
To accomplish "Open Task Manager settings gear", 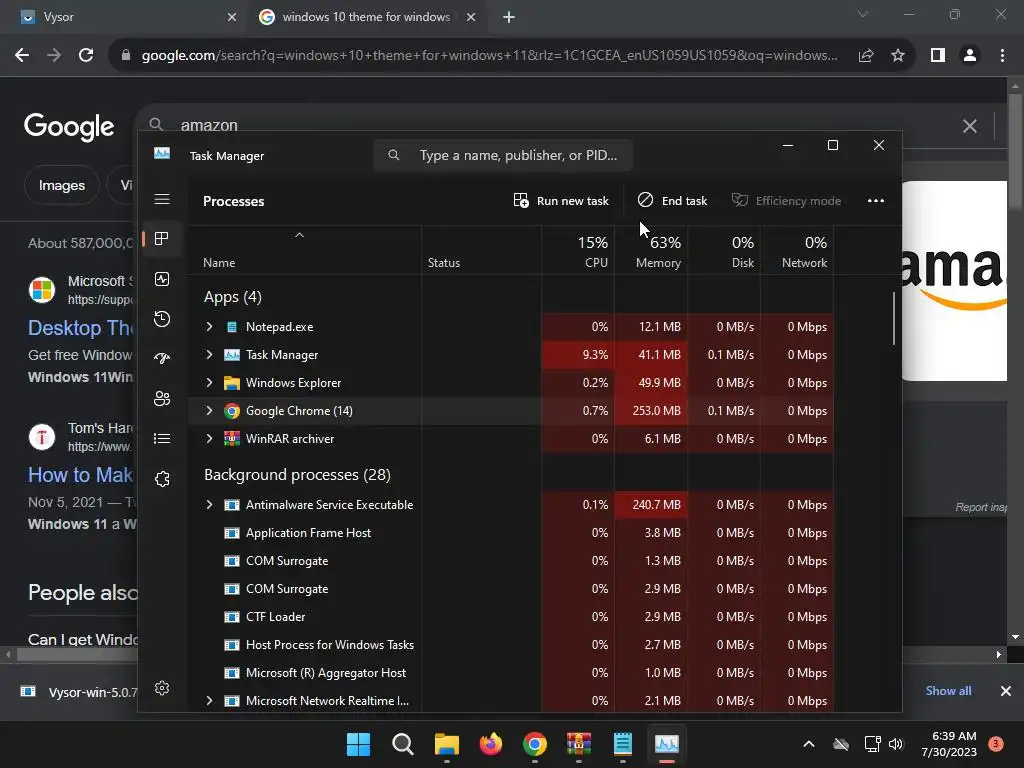I will [x=162, y=688].
